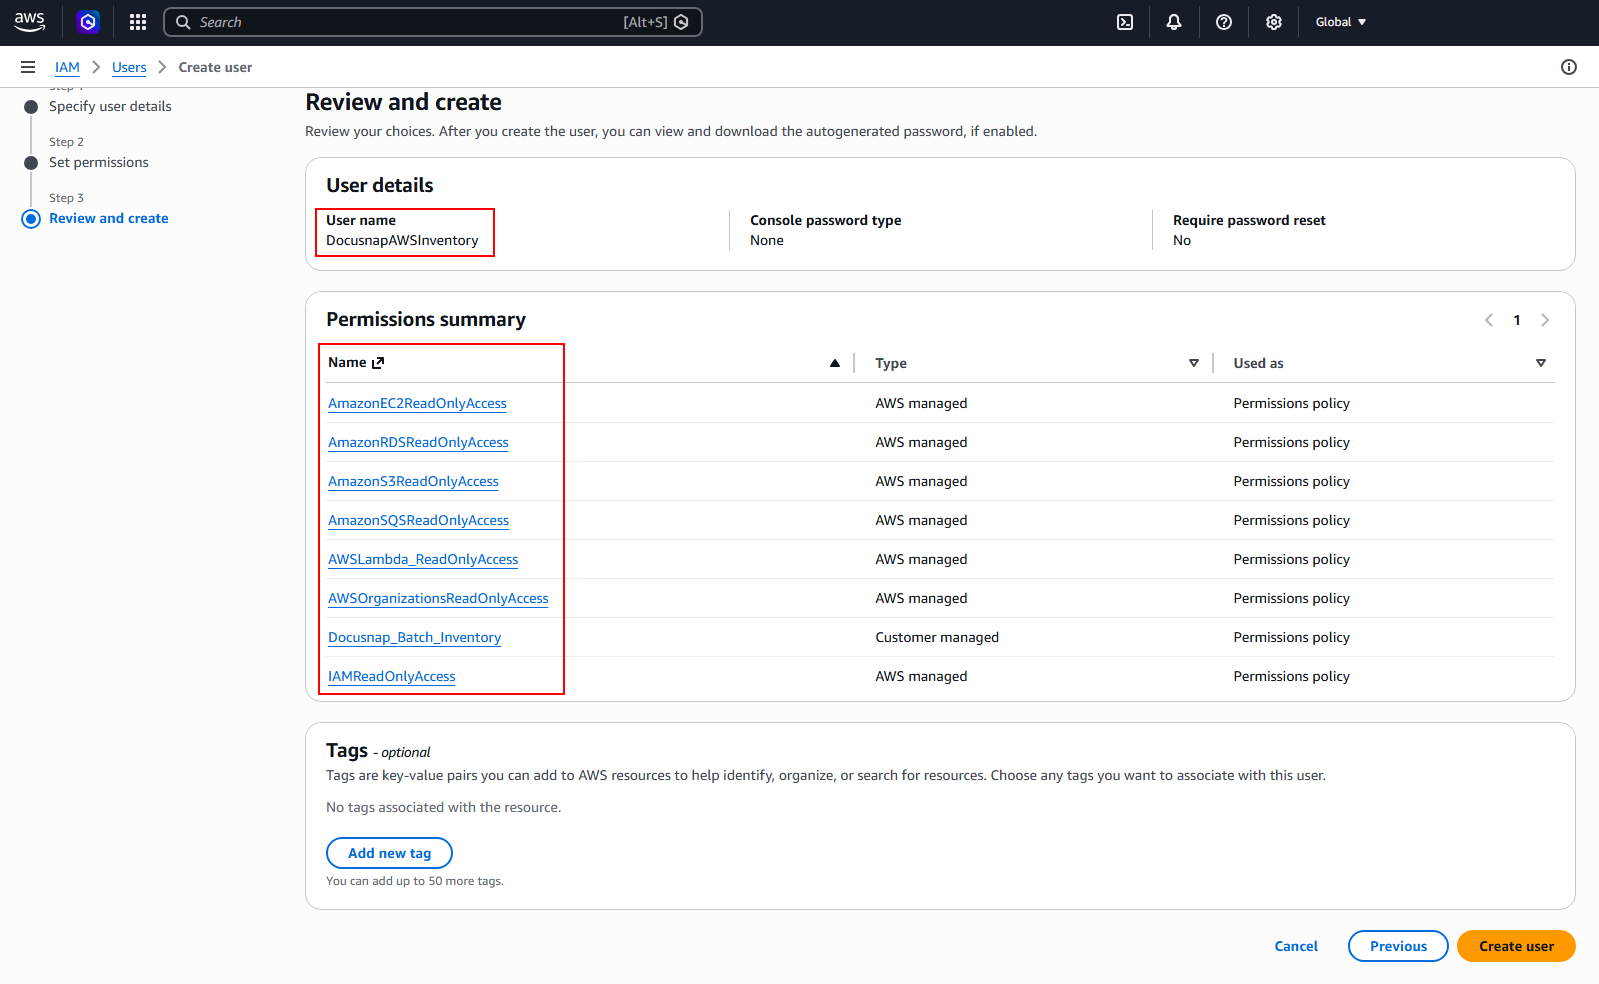The height and width of the screenshot is (984, 1599).
Task: Open the notifications bell
Action: coord(1174,22)
